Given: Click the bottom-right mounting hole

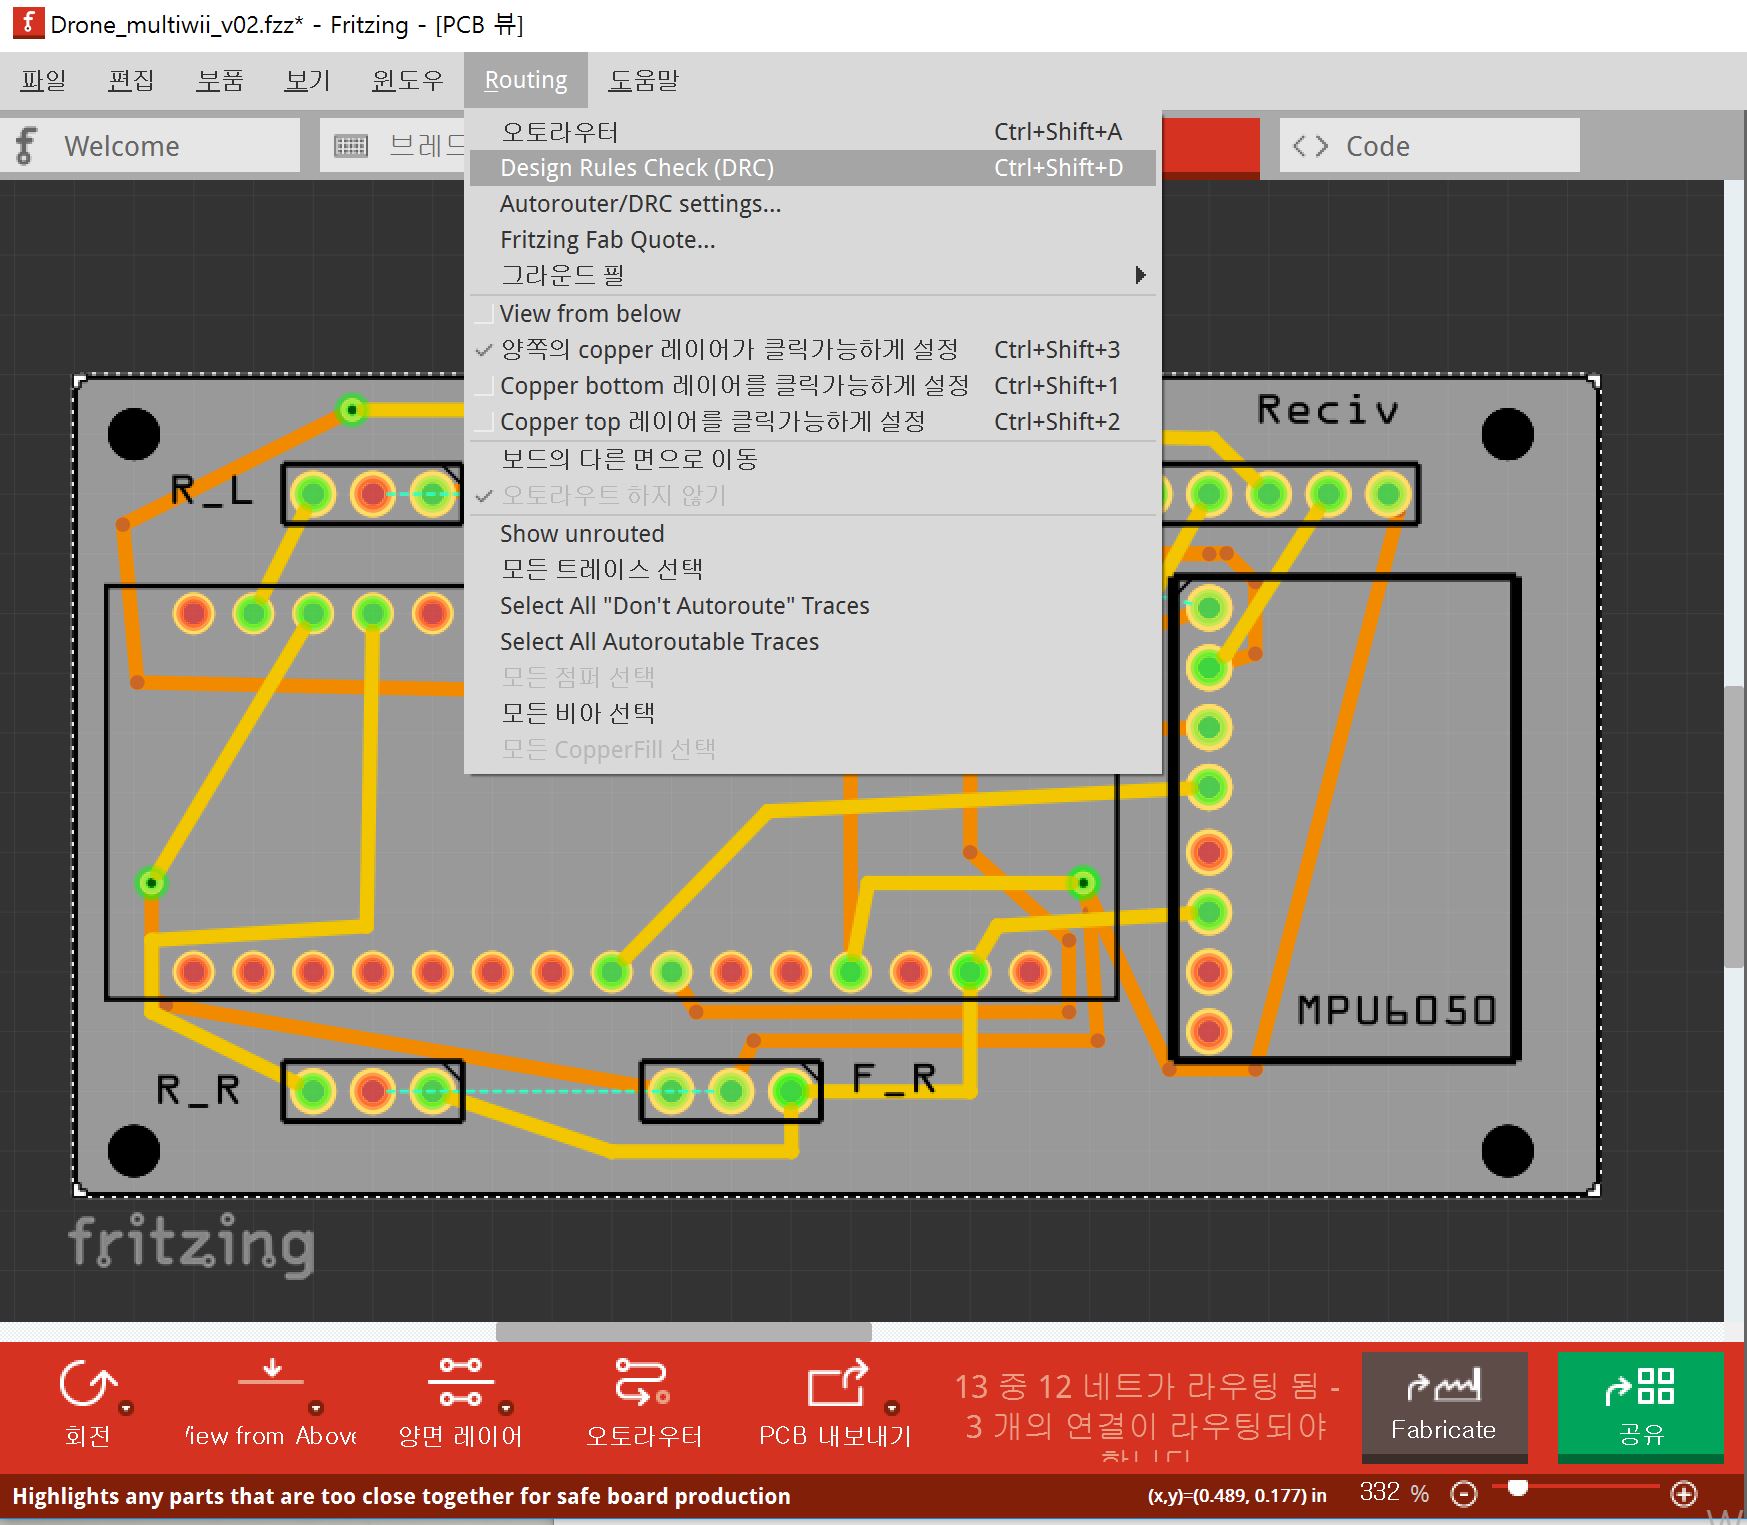Looking at the screenshot, I should 1508,1151.
